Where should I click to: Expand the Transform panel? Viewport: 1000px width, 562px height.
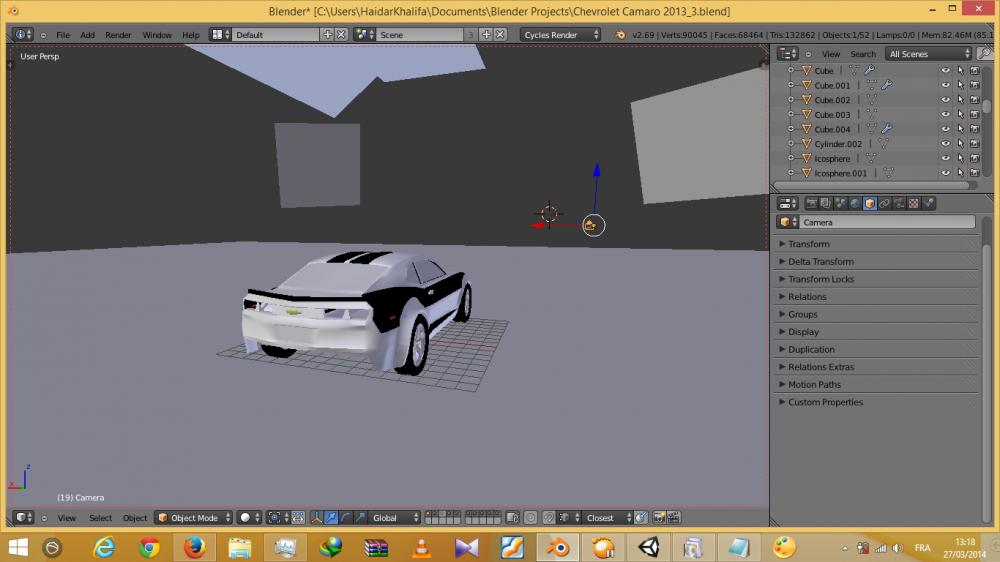coord(808,244)
